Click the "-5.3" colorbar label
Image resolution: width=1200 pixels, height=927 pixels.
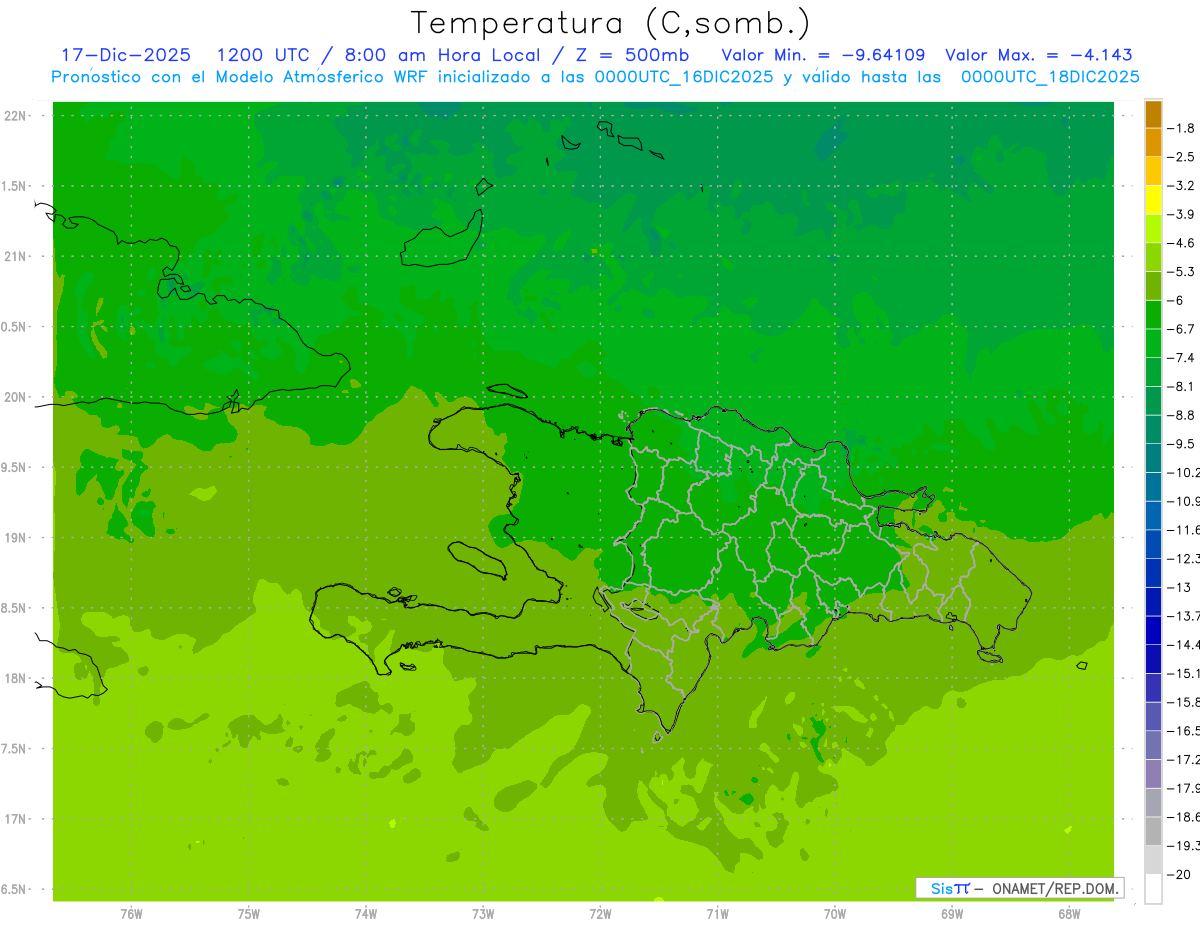point(1183,271)
